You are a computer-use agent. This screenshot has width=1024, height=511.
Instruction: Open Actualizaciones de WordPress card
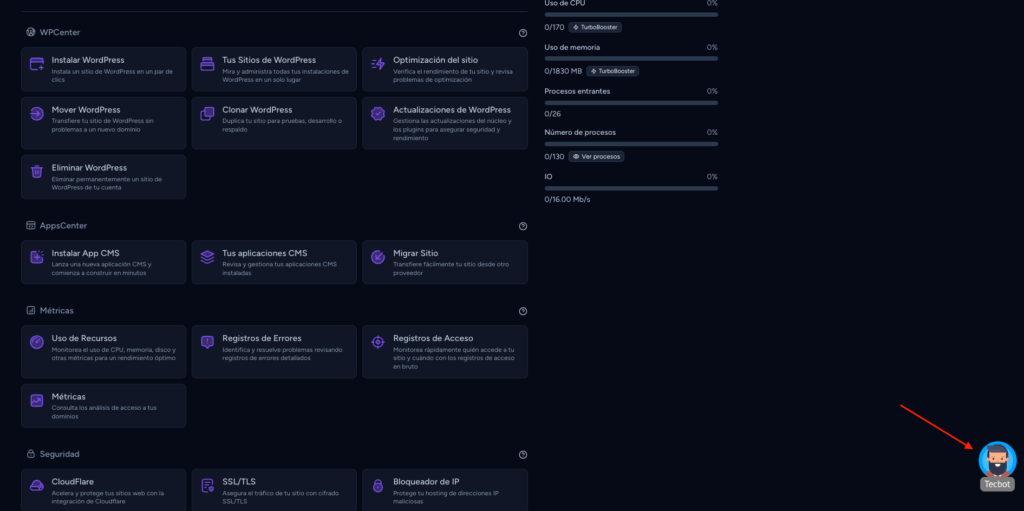pyautogui.click(x=445, y=123)
